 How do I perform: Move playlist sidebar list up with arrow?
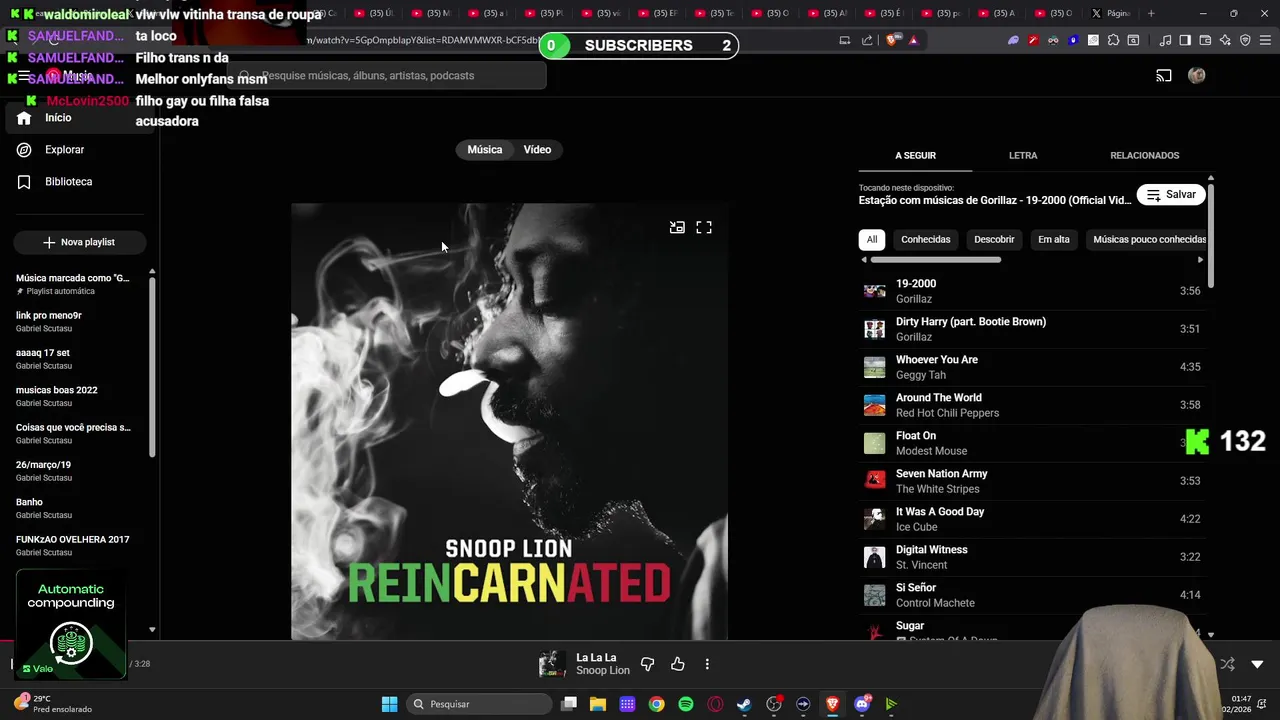tap(152, 271)
